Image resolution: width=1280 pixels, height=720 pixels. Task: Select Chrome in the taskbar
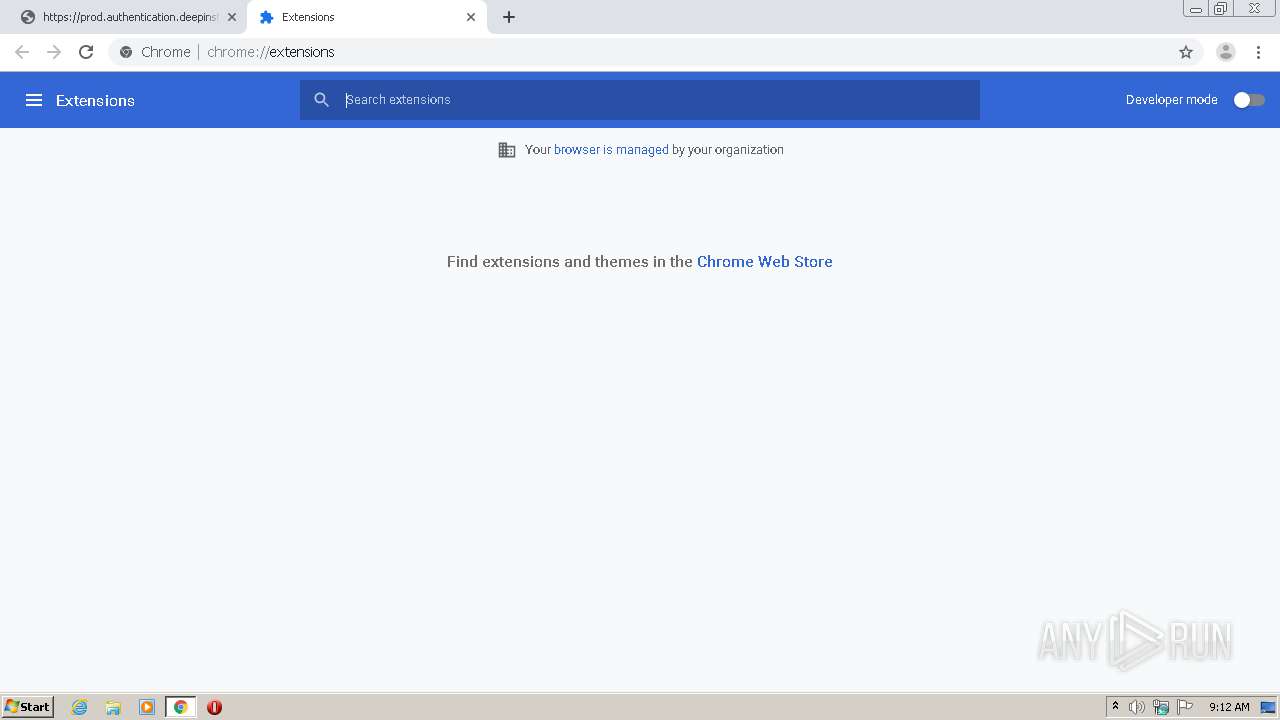(x=181, y=707)
